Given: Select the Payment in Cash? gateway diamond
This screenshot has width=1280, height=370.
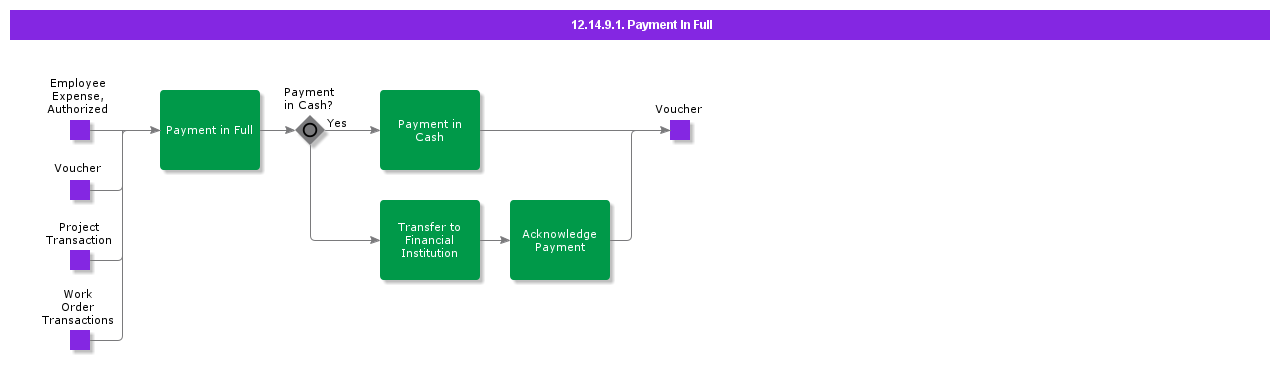Looking at the screenshot, I should coord(310,130).
